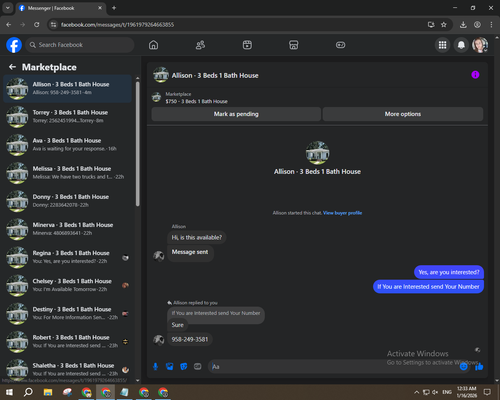Attach a photo with the image icon
Image resolution: width=500 pixels, height=400 pixels.
pos(170,367)
